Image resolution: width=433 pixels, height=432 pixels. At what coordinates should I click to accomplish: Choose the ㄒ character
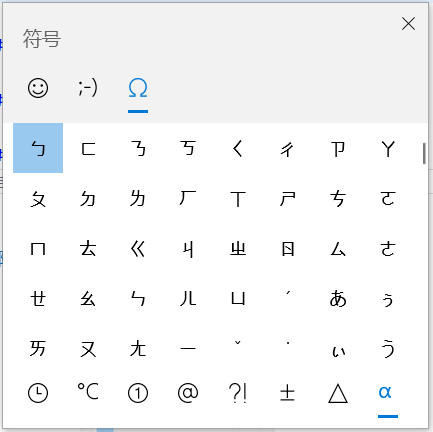[x=238, y=198]
